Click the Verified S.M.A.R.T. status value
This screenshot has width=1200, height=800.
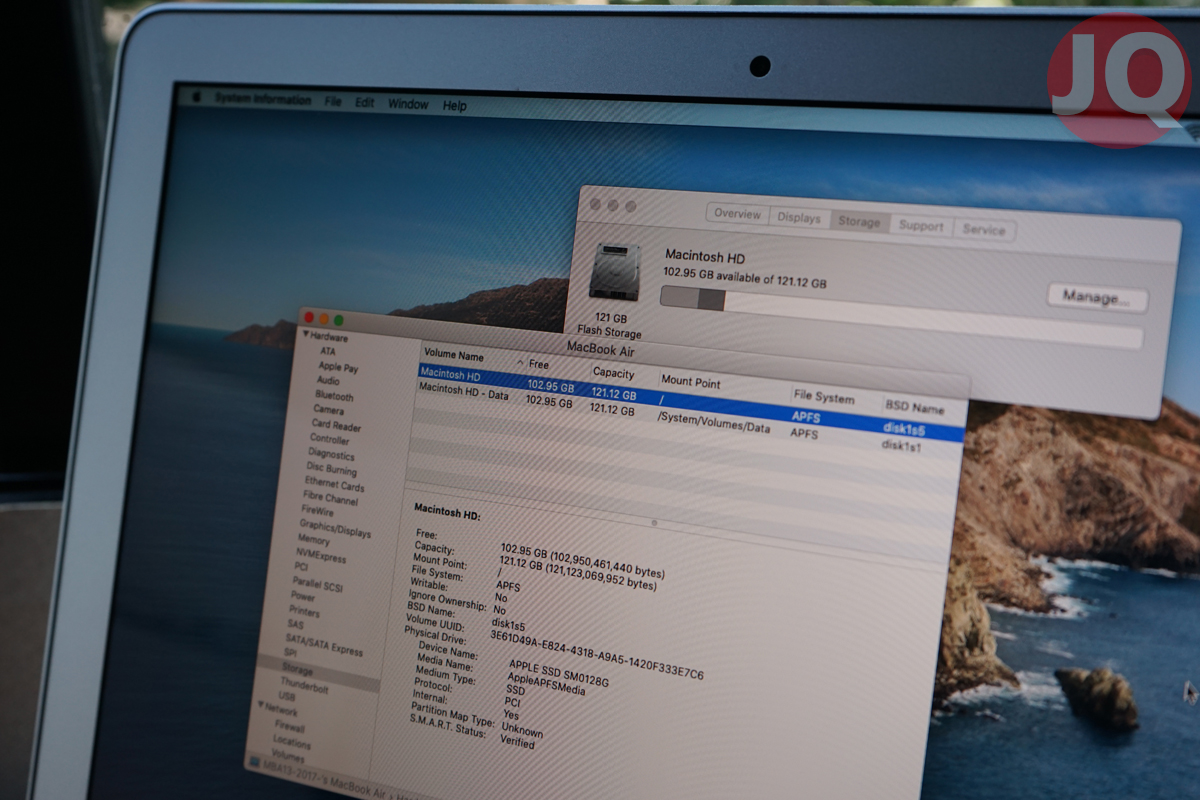click(x=518, y=742)
